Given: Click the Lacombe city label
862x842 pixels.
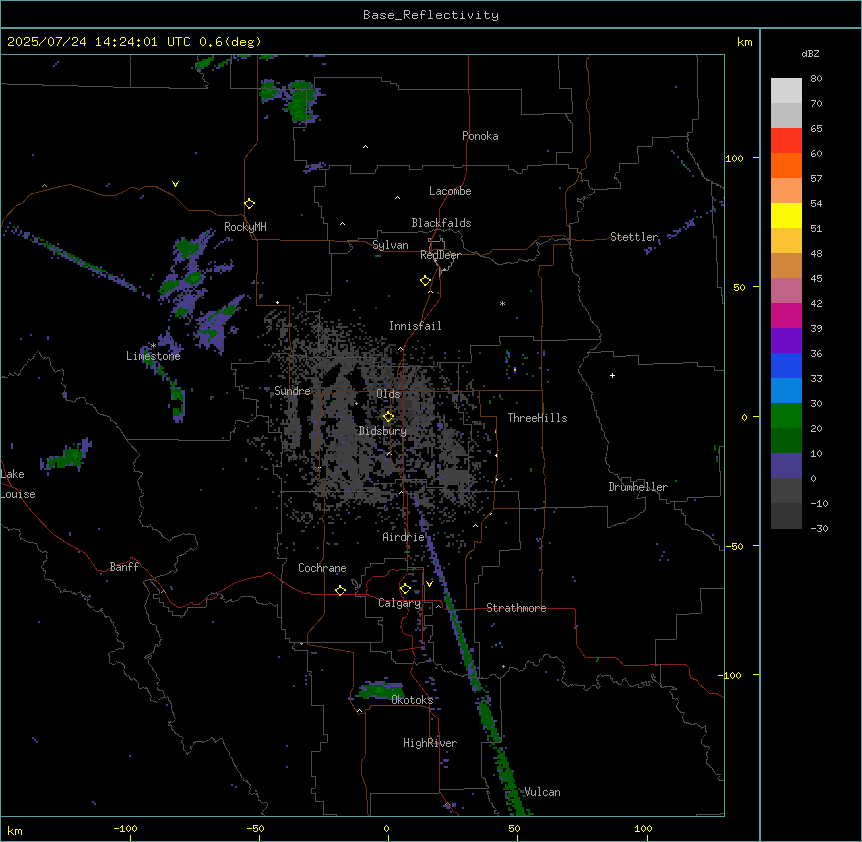Looking at the screenshot, I should [x=450, y=191].
